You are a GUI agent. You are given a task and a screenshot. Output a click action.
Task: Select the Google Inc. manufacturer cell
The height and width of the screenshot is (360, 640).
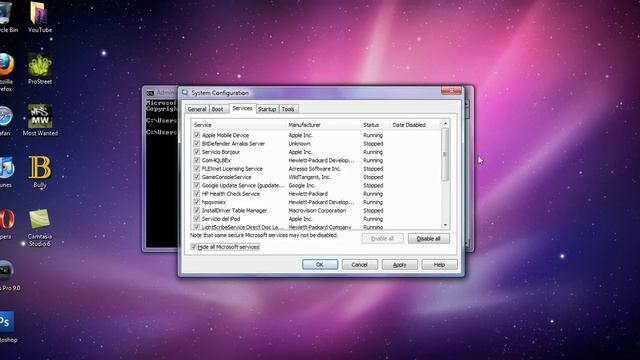pos(302,185)
